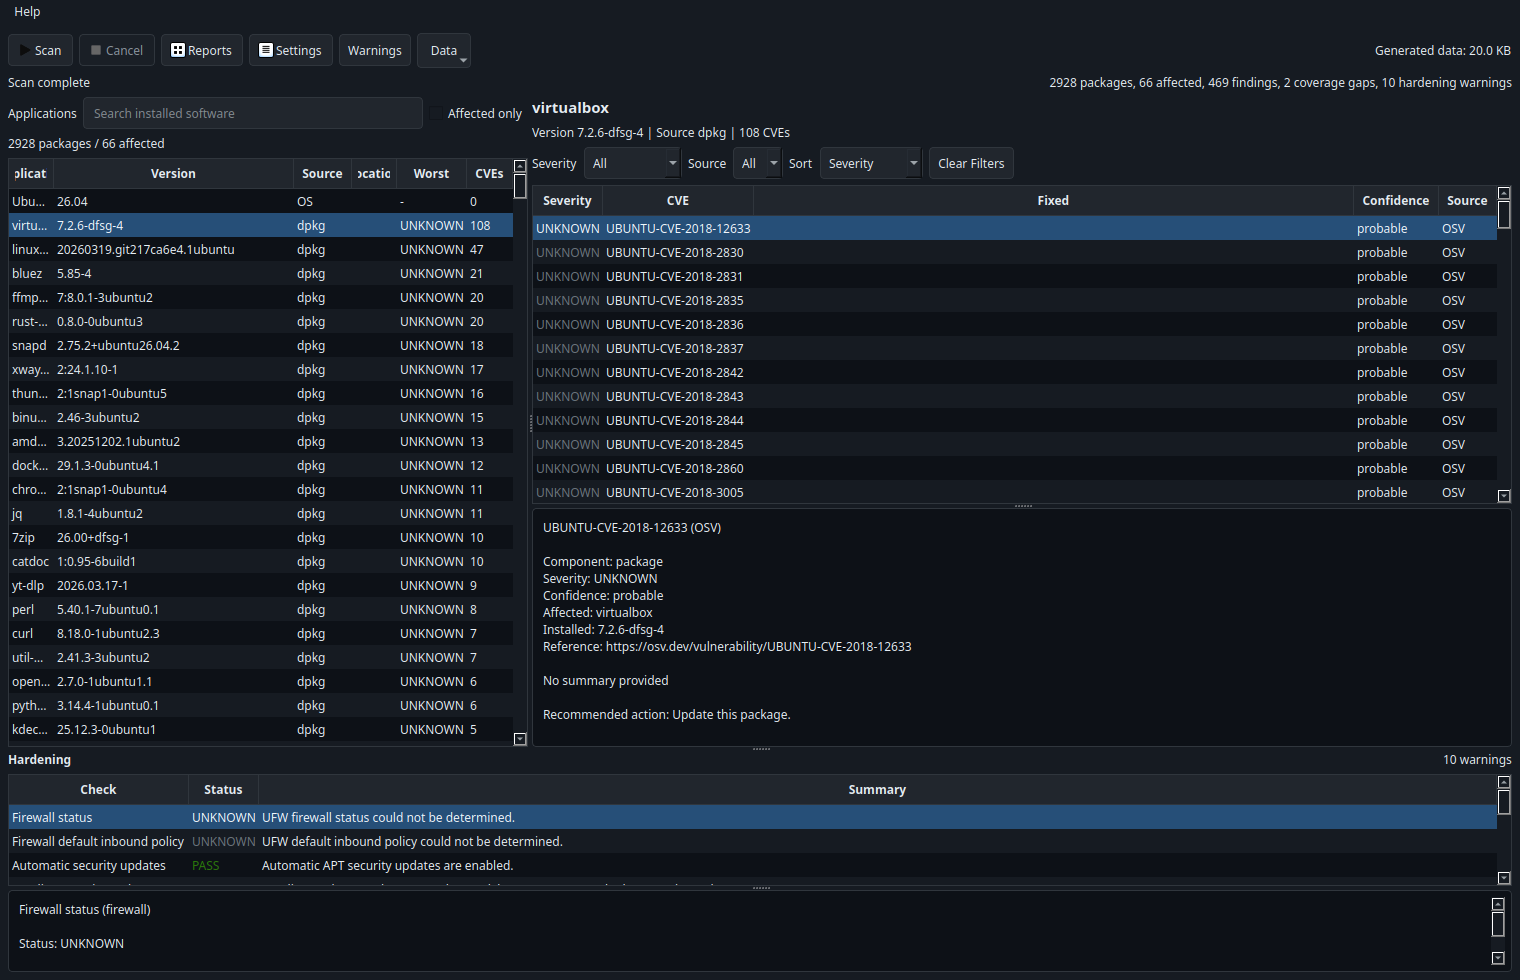
Task: Open the Severity filter dropdown
Action: (x=632, y=163)
